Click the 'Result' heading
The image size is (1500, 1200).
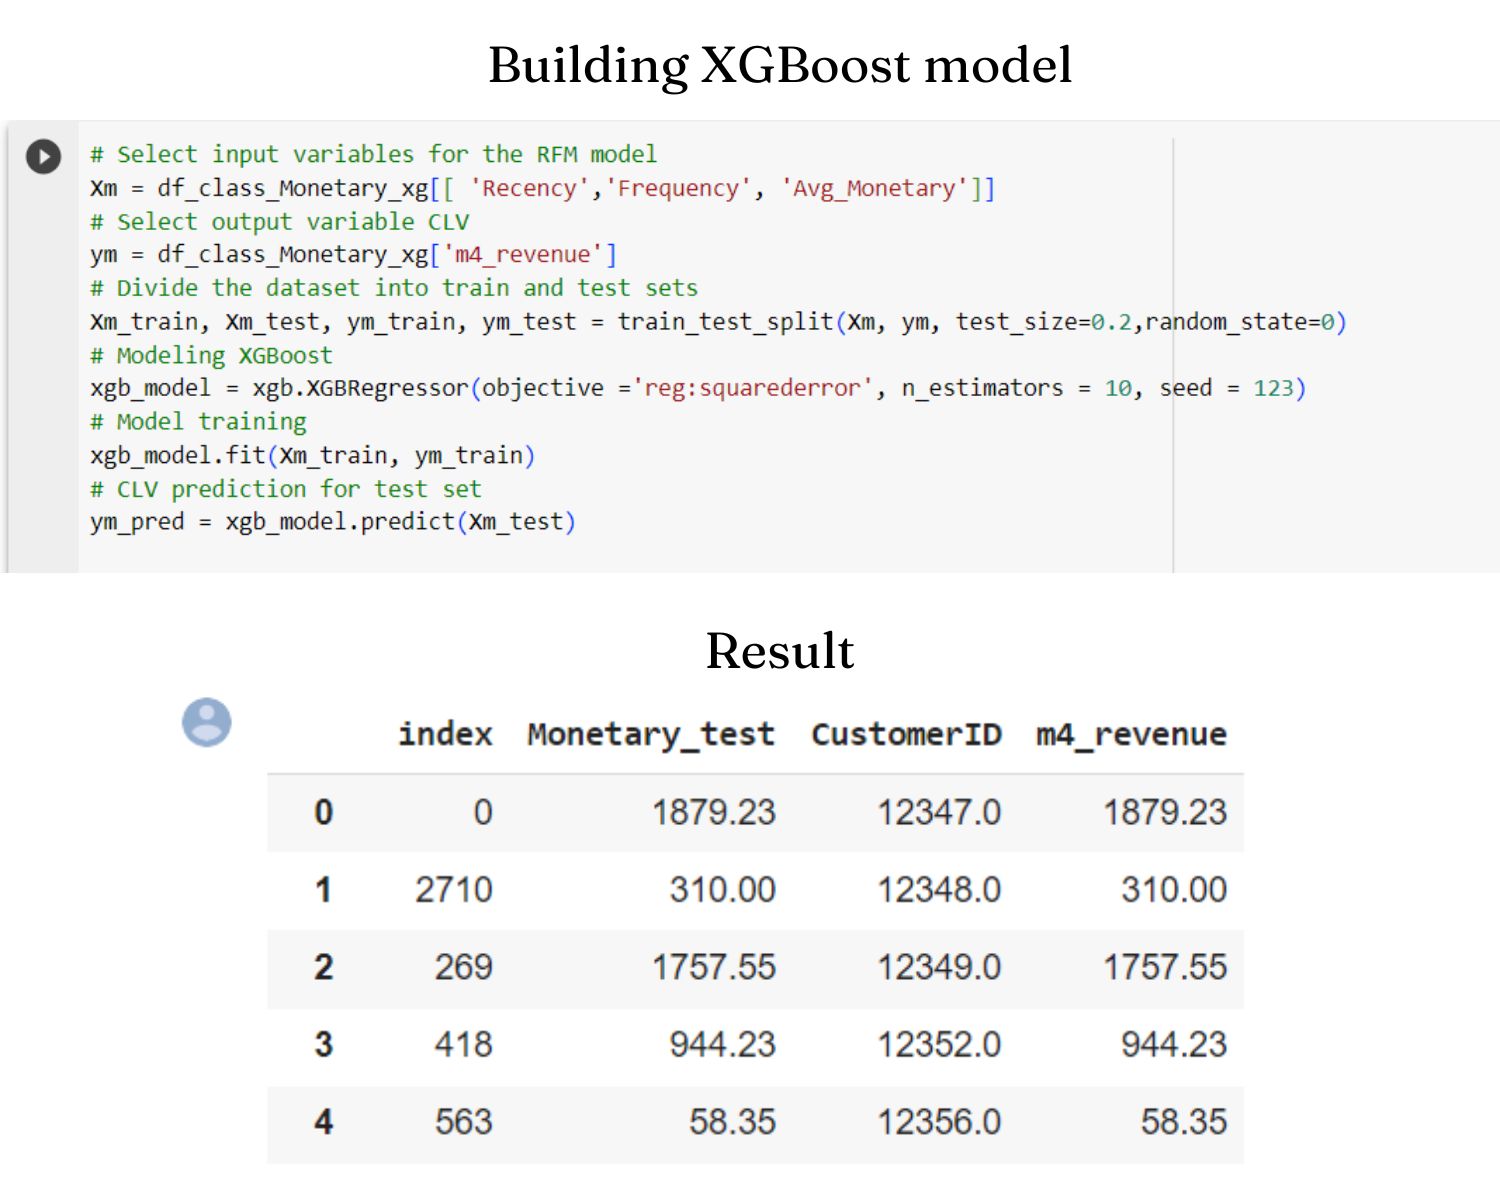pos(780,650)
